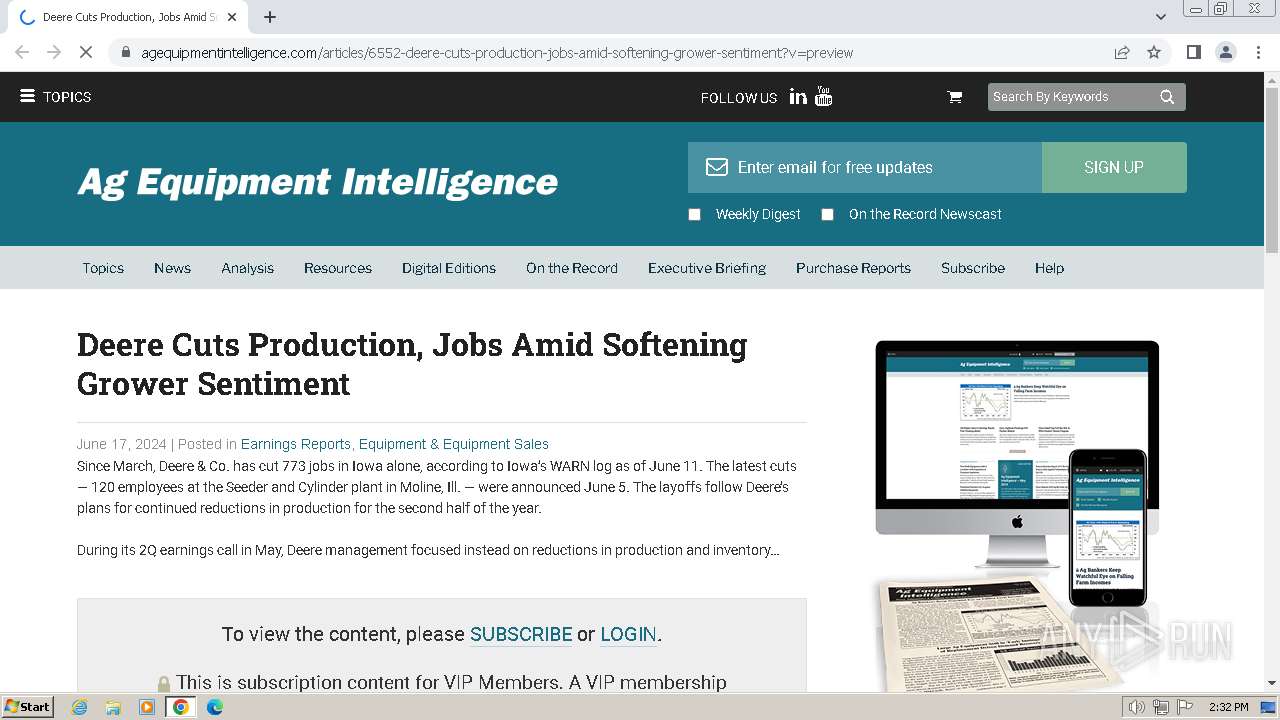Viewport: 1280px width, 720px height.
Task: Close the Deere Cuts Production tab
Action: (233, 17)
